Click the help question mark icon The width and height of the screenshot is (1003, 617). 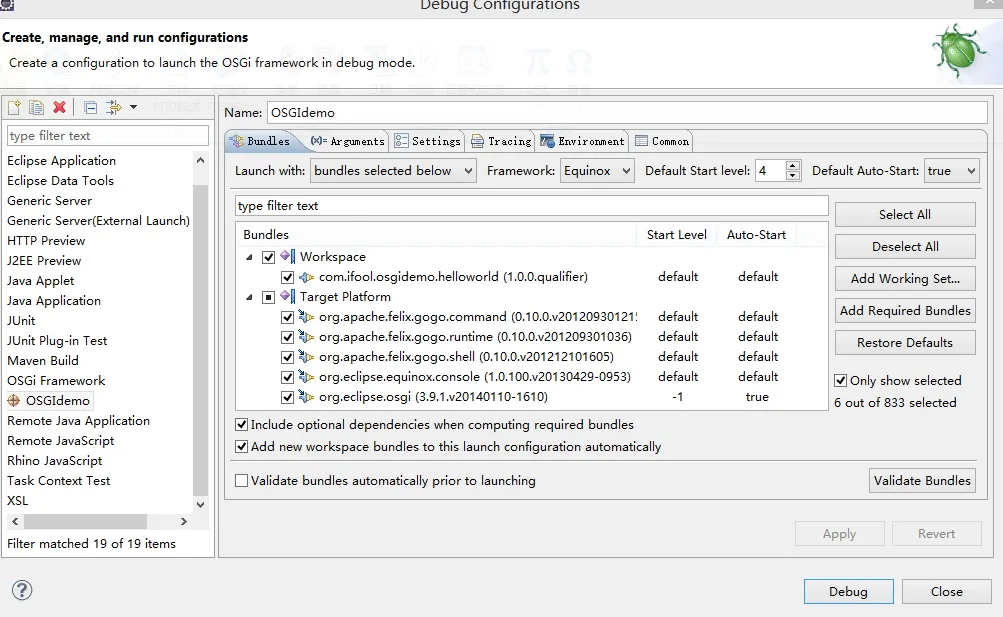(22, 590)
